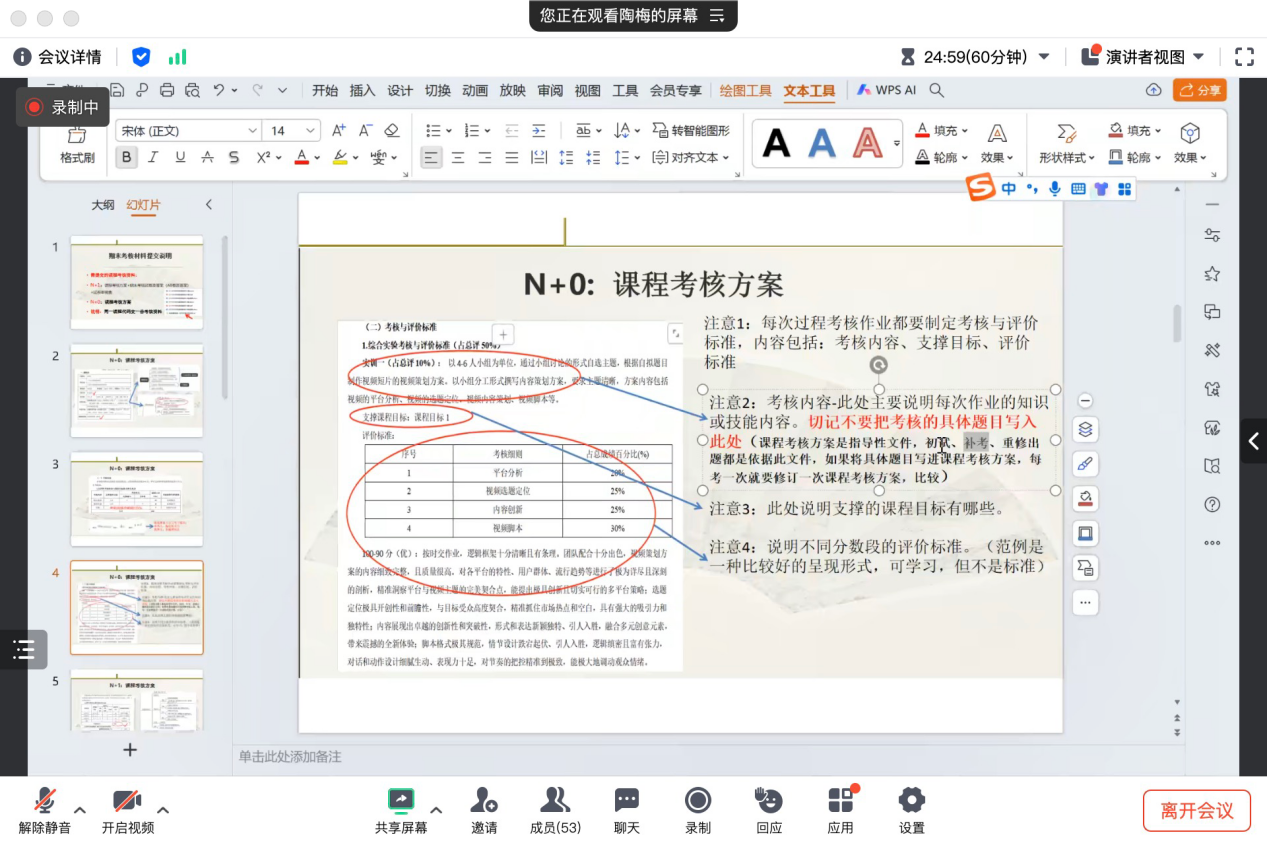The width and height of the screenshot is (1267, 845).
Task: Open meeting settings gear
Action: click(911, 800)
